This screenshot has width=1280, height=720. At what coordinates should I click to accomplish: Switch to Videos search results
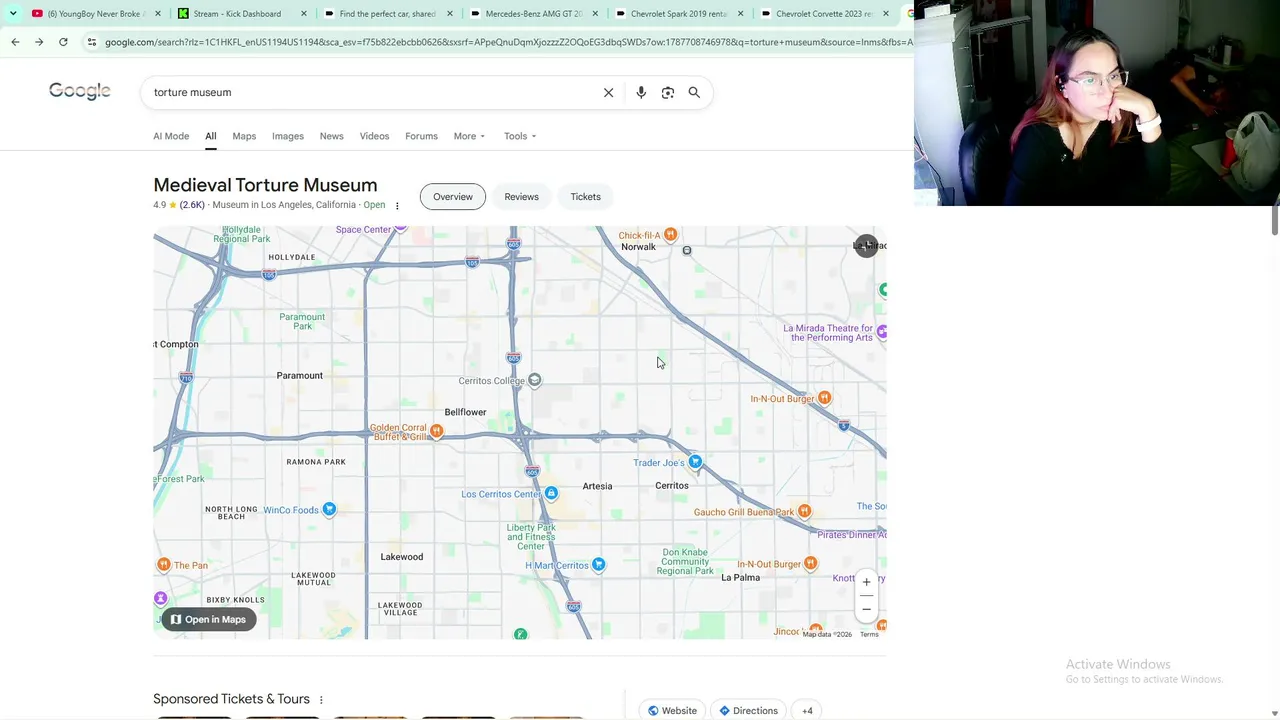pyautogui.click(x=374, y=136)
